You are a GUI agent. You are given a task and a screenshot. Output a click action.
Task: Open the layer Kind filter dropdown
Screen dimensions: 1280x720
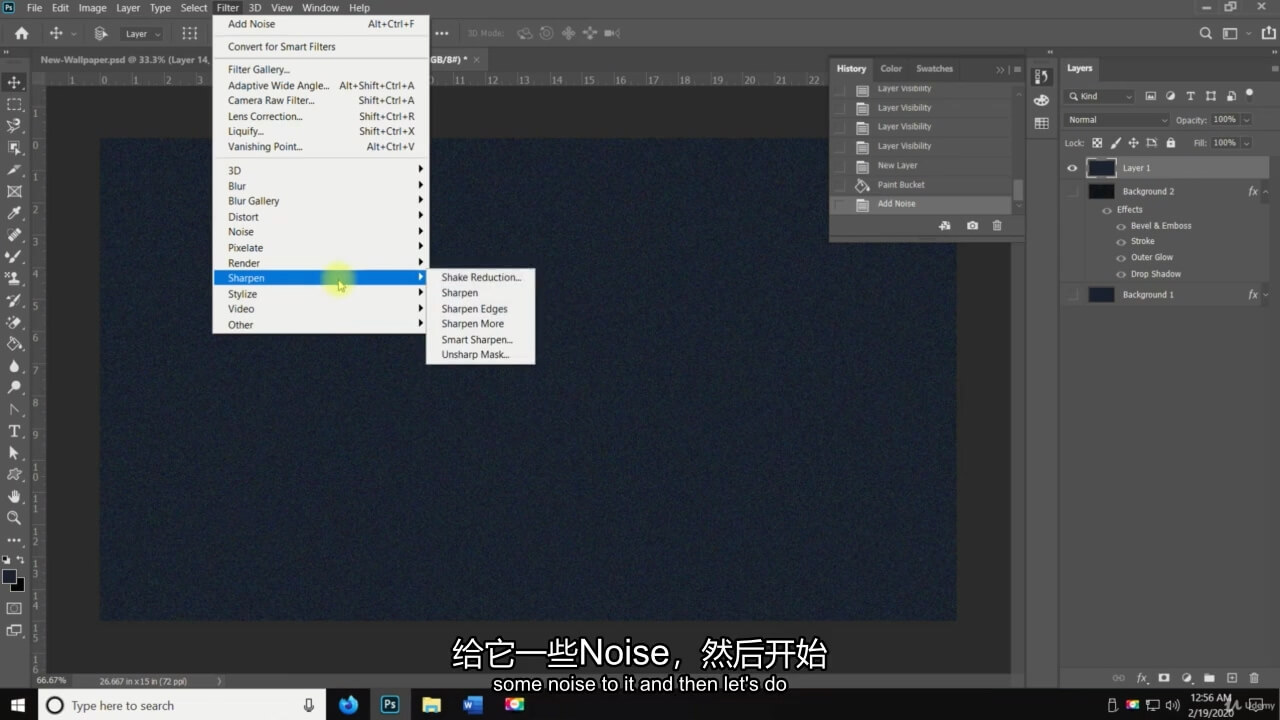(1100, 96)
